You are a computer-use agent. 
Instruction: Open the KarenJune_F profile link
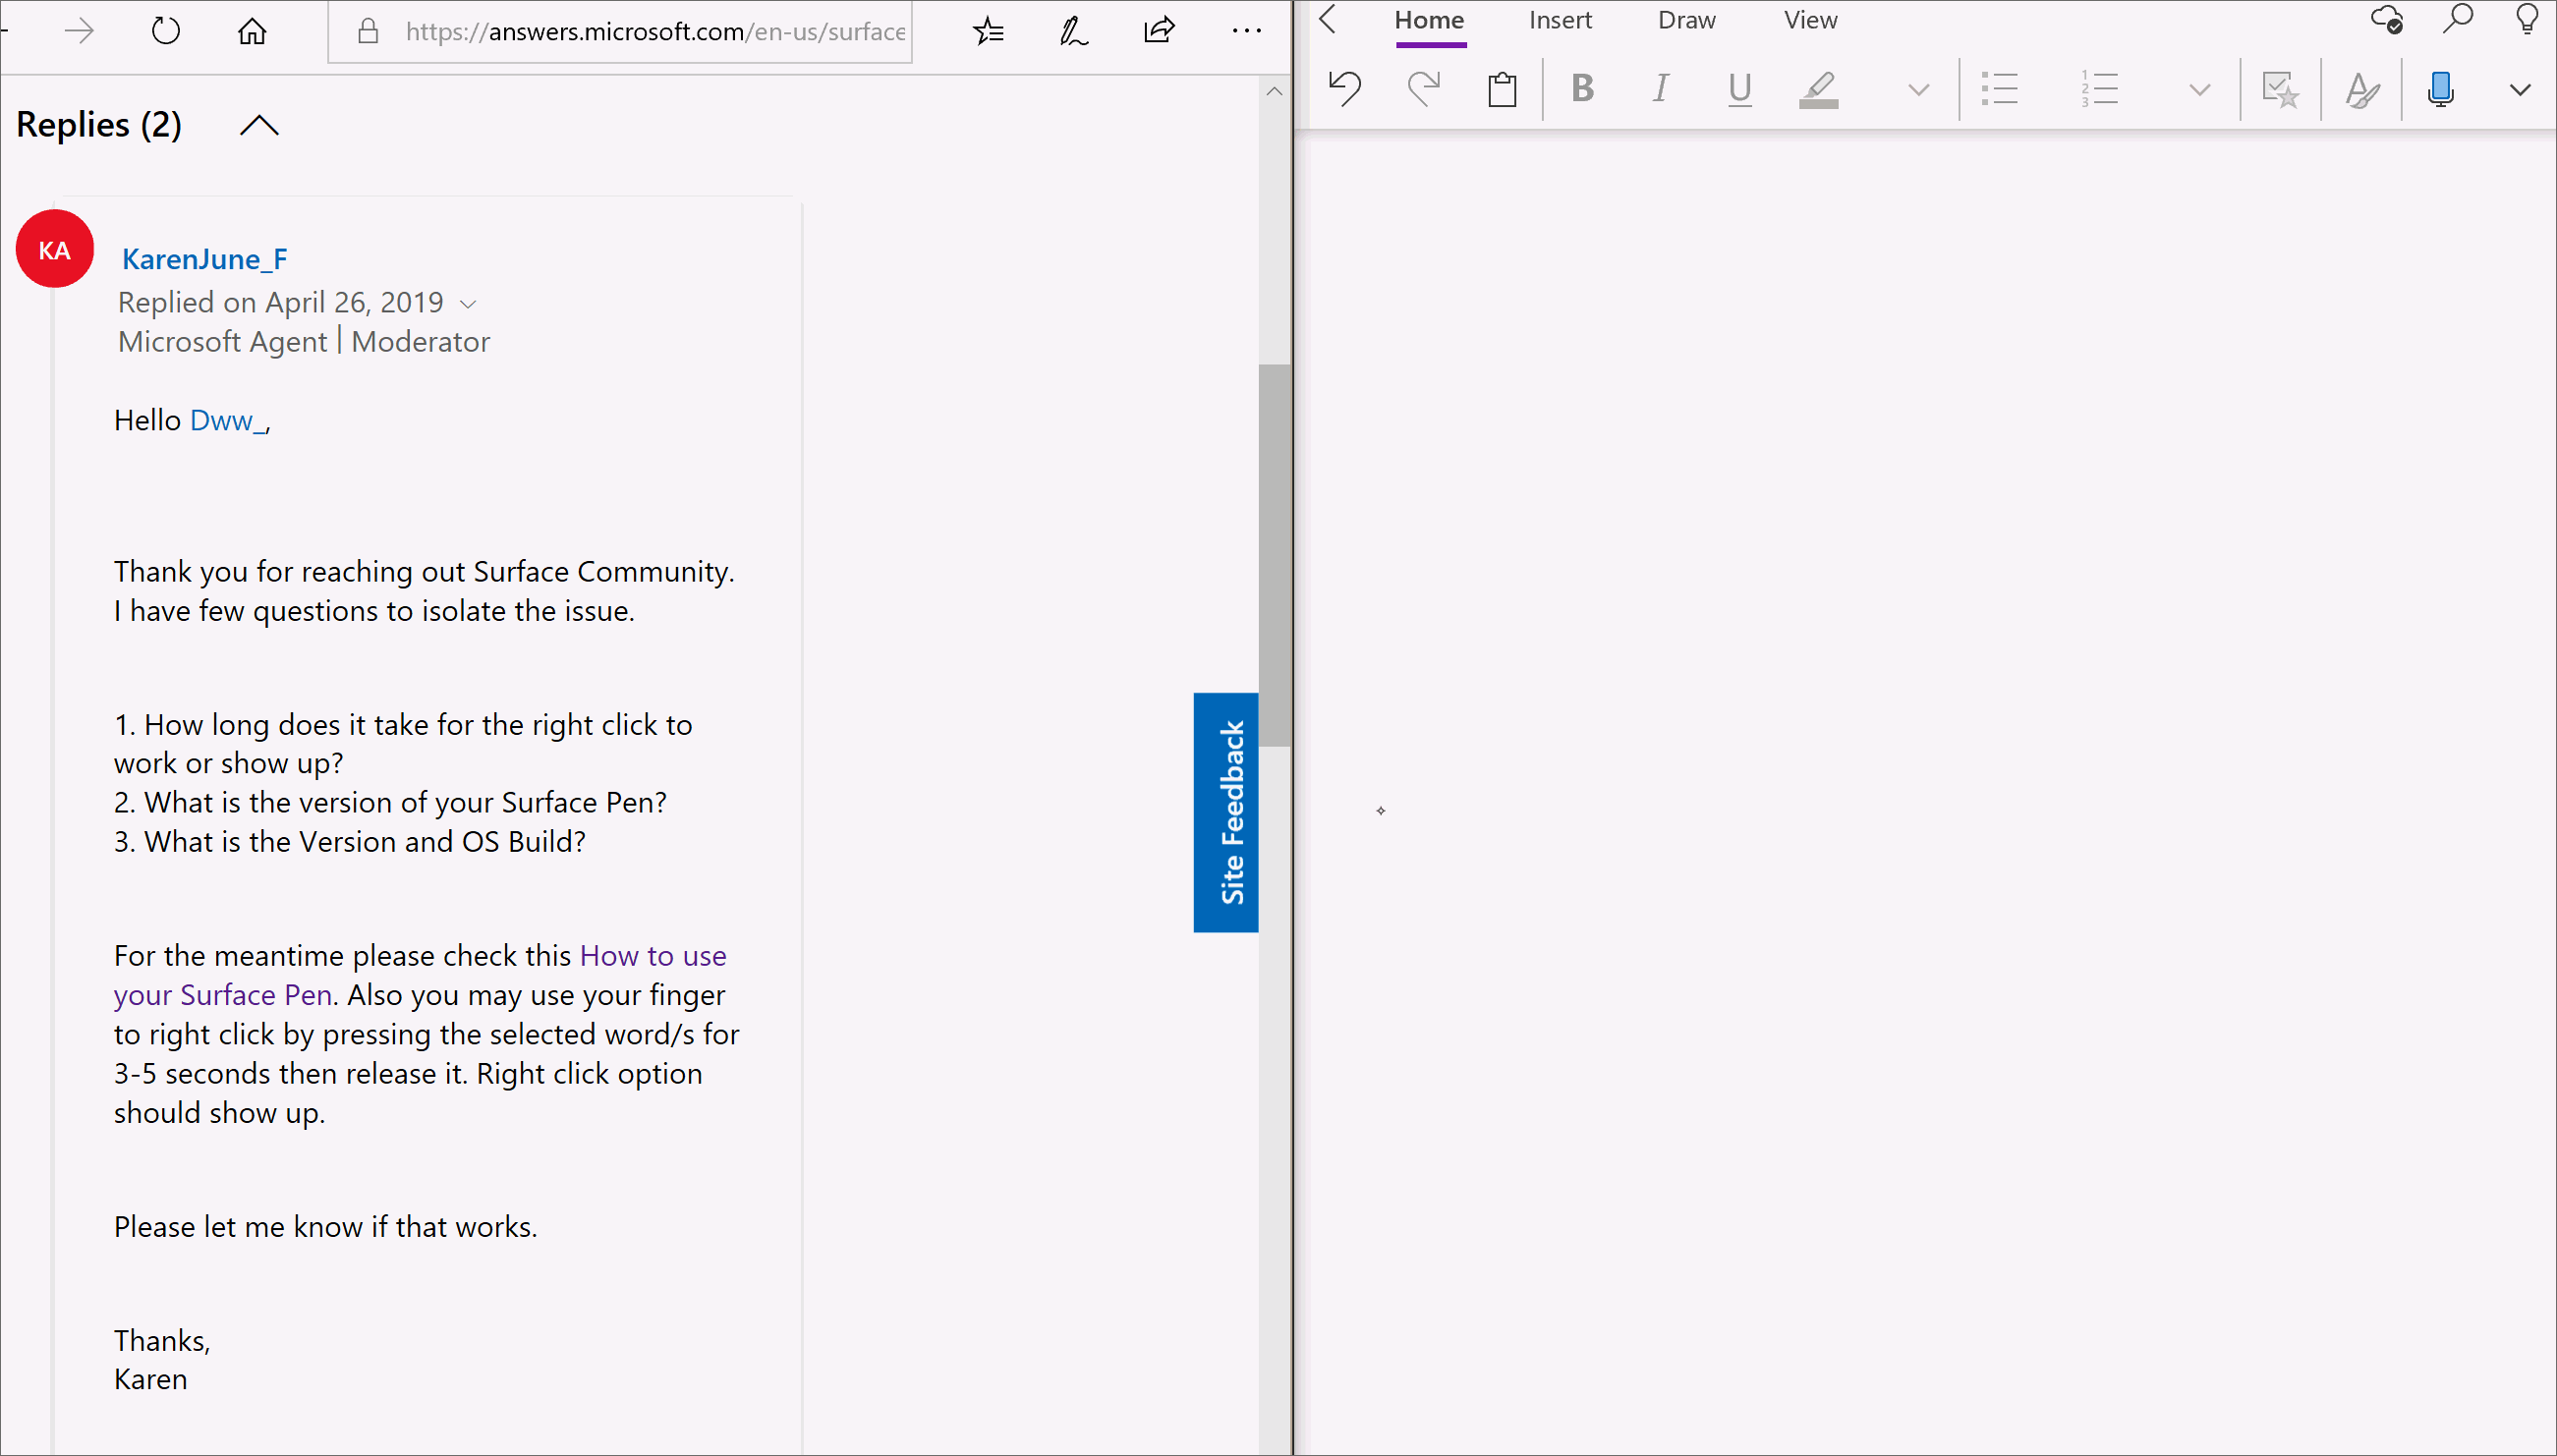204,259
